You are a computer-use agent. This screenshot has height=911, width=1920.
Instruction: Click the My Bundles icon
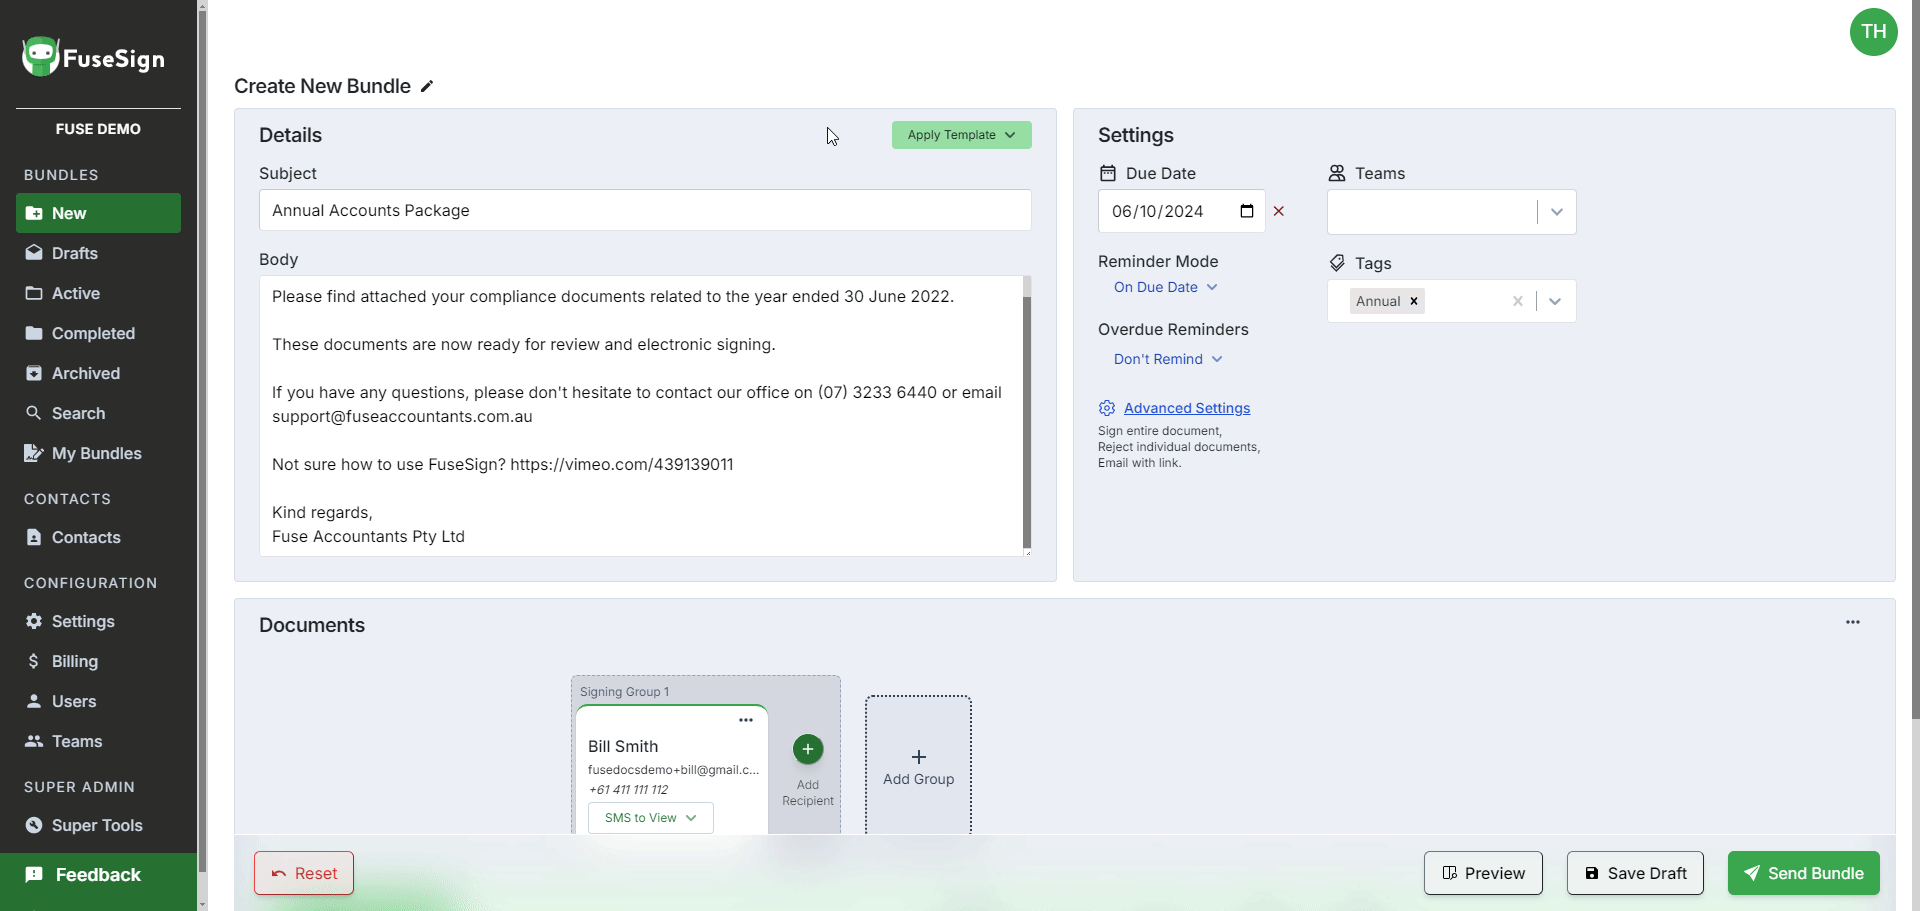point(33,453)
